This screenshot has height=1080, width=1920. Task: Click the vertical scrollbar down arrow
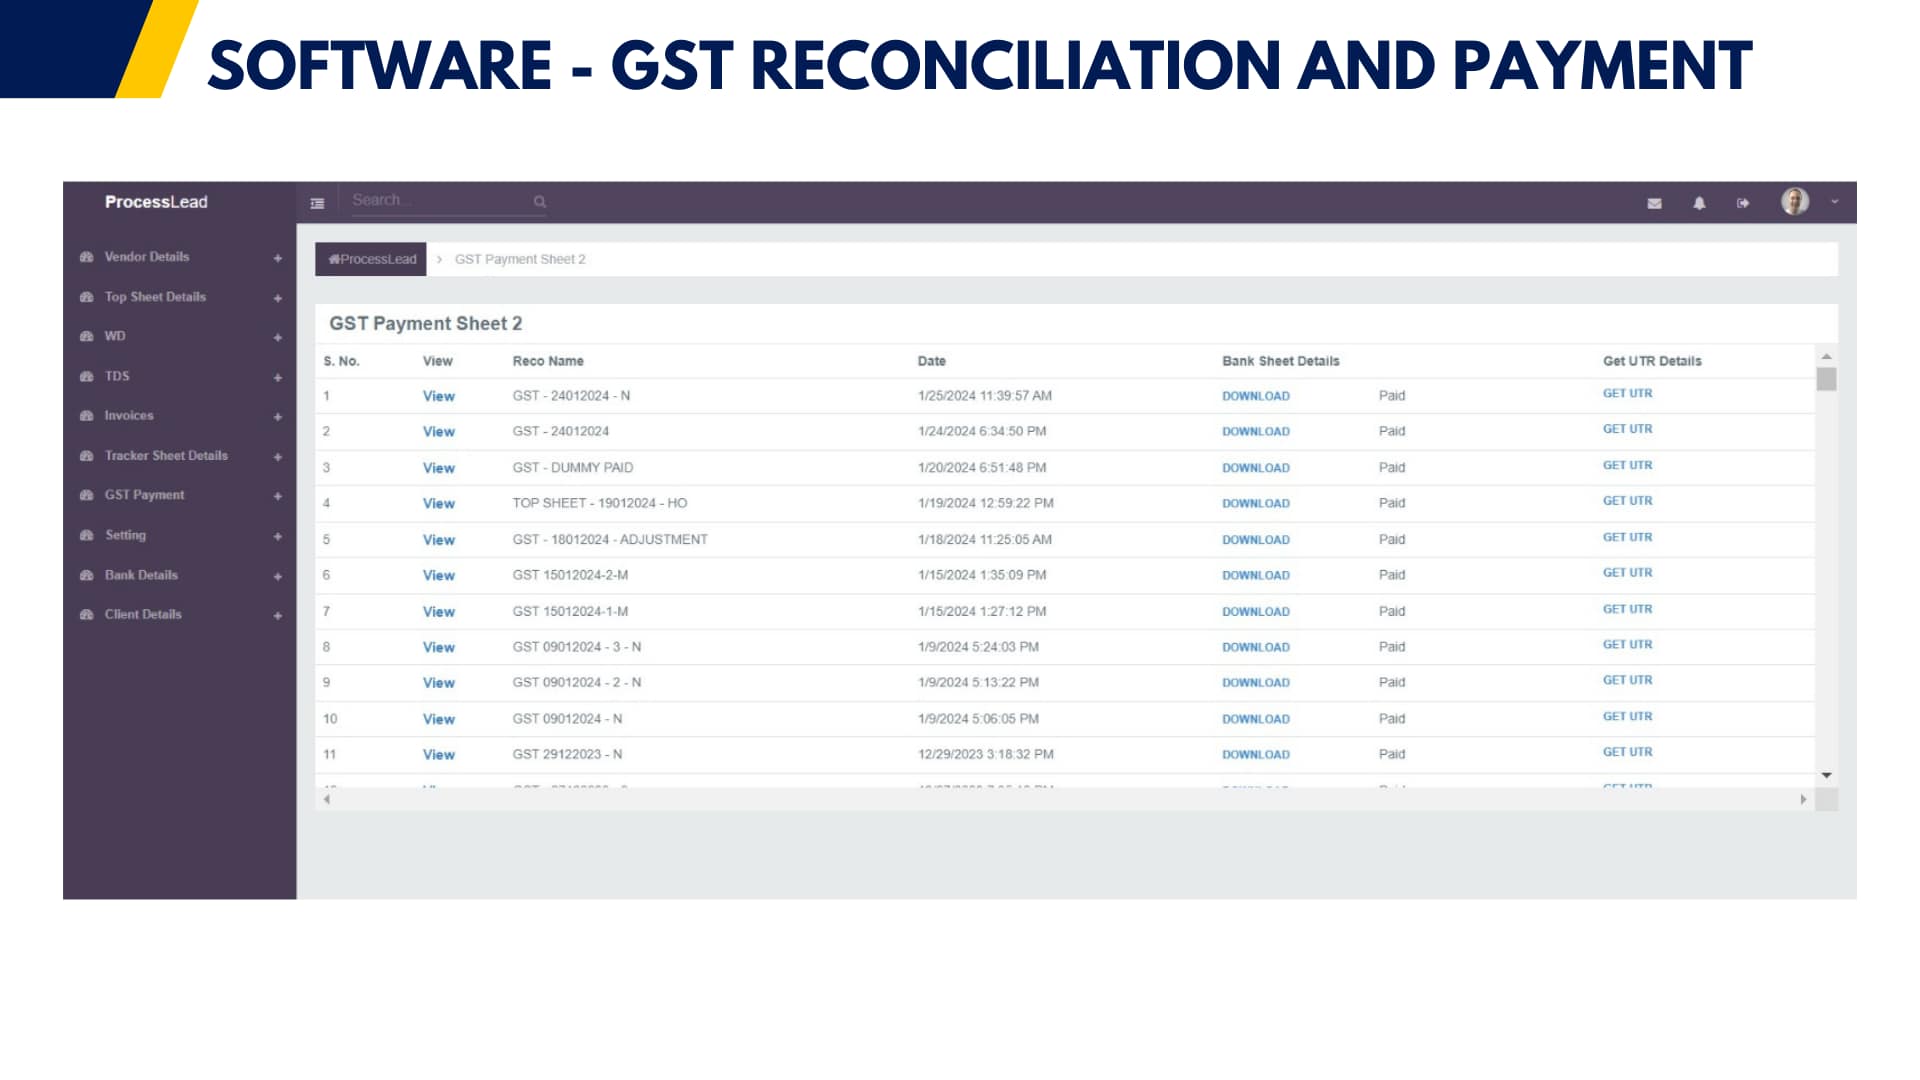click(1826, 776)
